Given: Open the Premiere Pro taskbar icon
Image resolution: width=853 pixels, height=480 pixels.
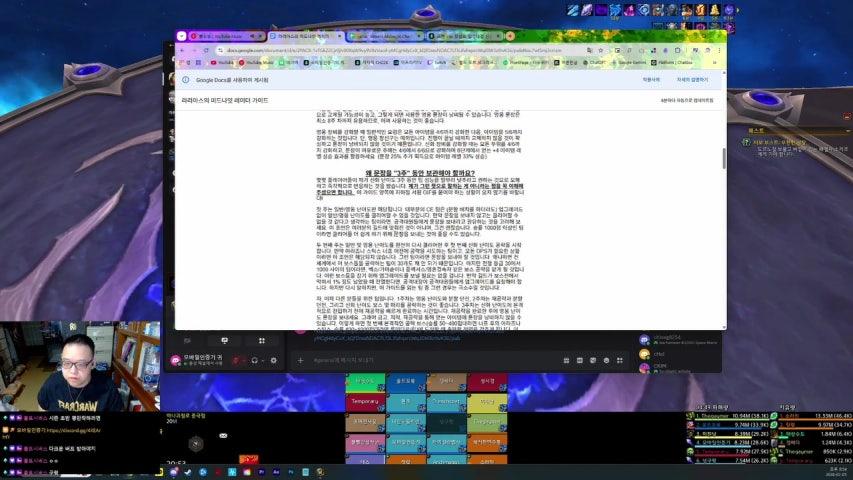Looking at the screenshot, I should tap(262, 472).
